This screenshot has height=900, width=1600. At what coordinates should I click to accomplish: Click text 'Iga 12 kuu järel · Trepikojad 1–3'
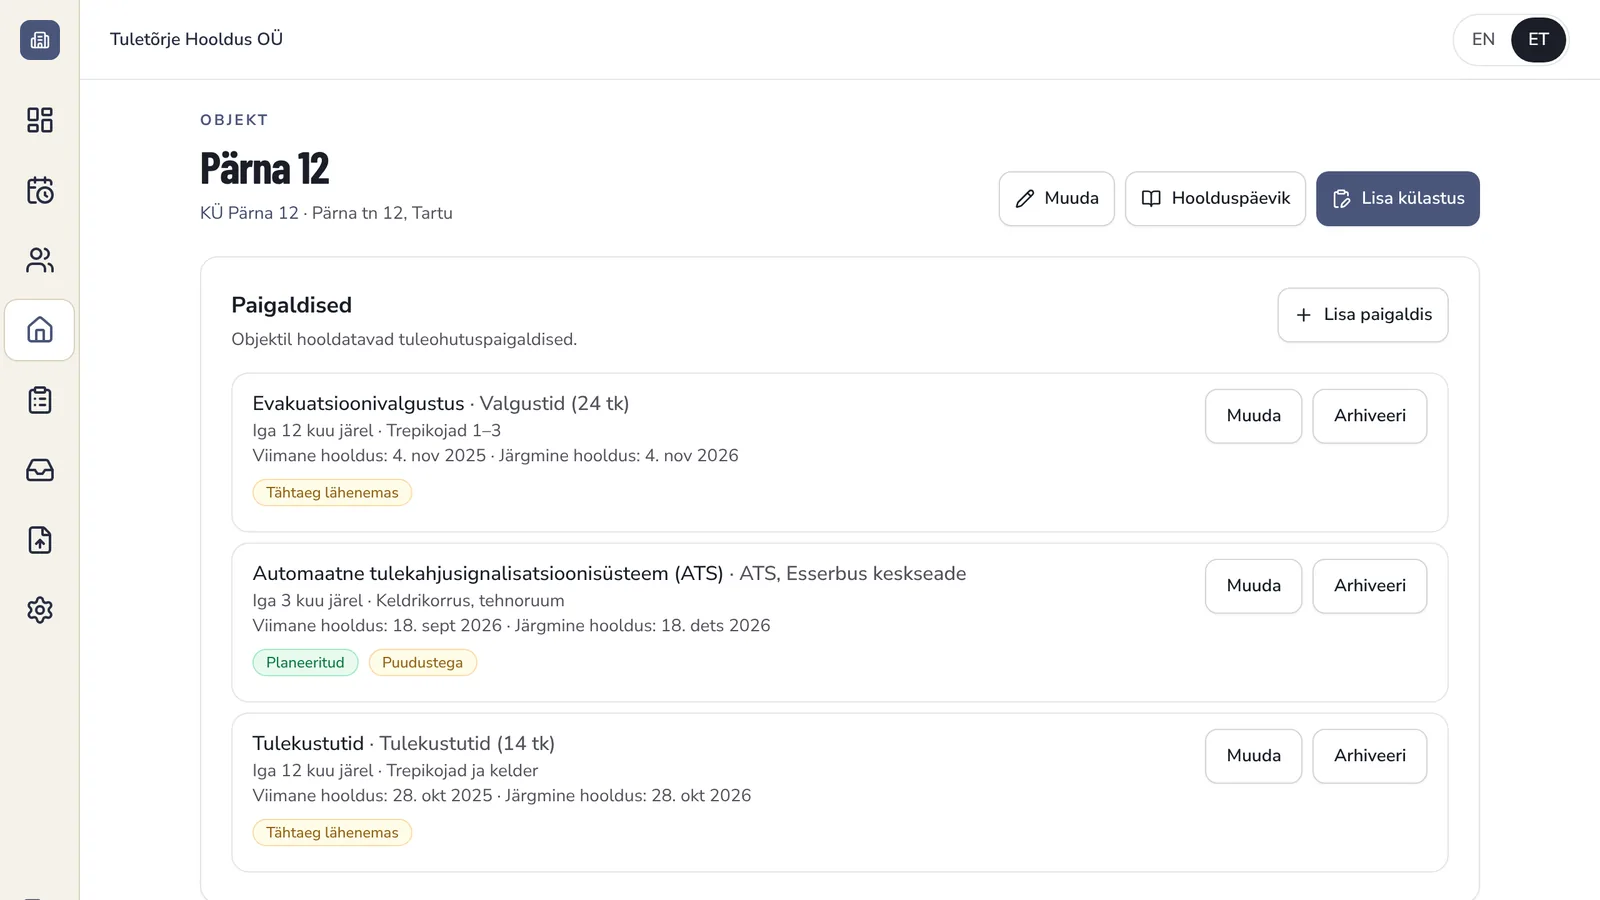coord(377,431)
